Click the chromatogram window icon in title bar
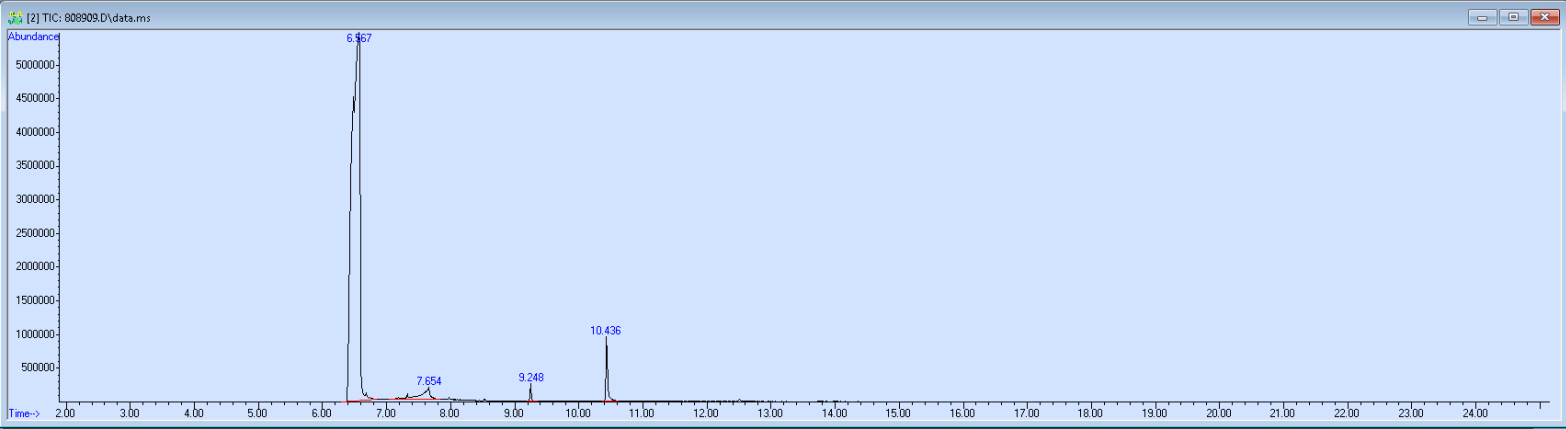The image size is (1566, 429). (x=14, y=17)
